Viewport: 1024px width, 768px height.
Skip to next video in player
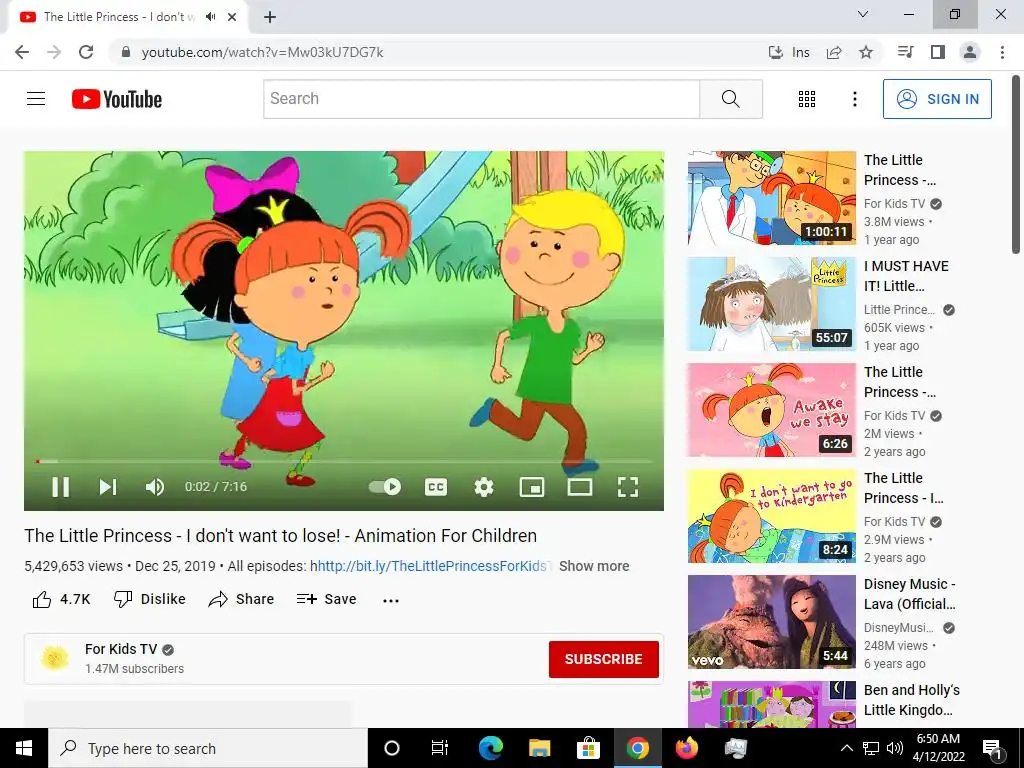coord(108,487)
